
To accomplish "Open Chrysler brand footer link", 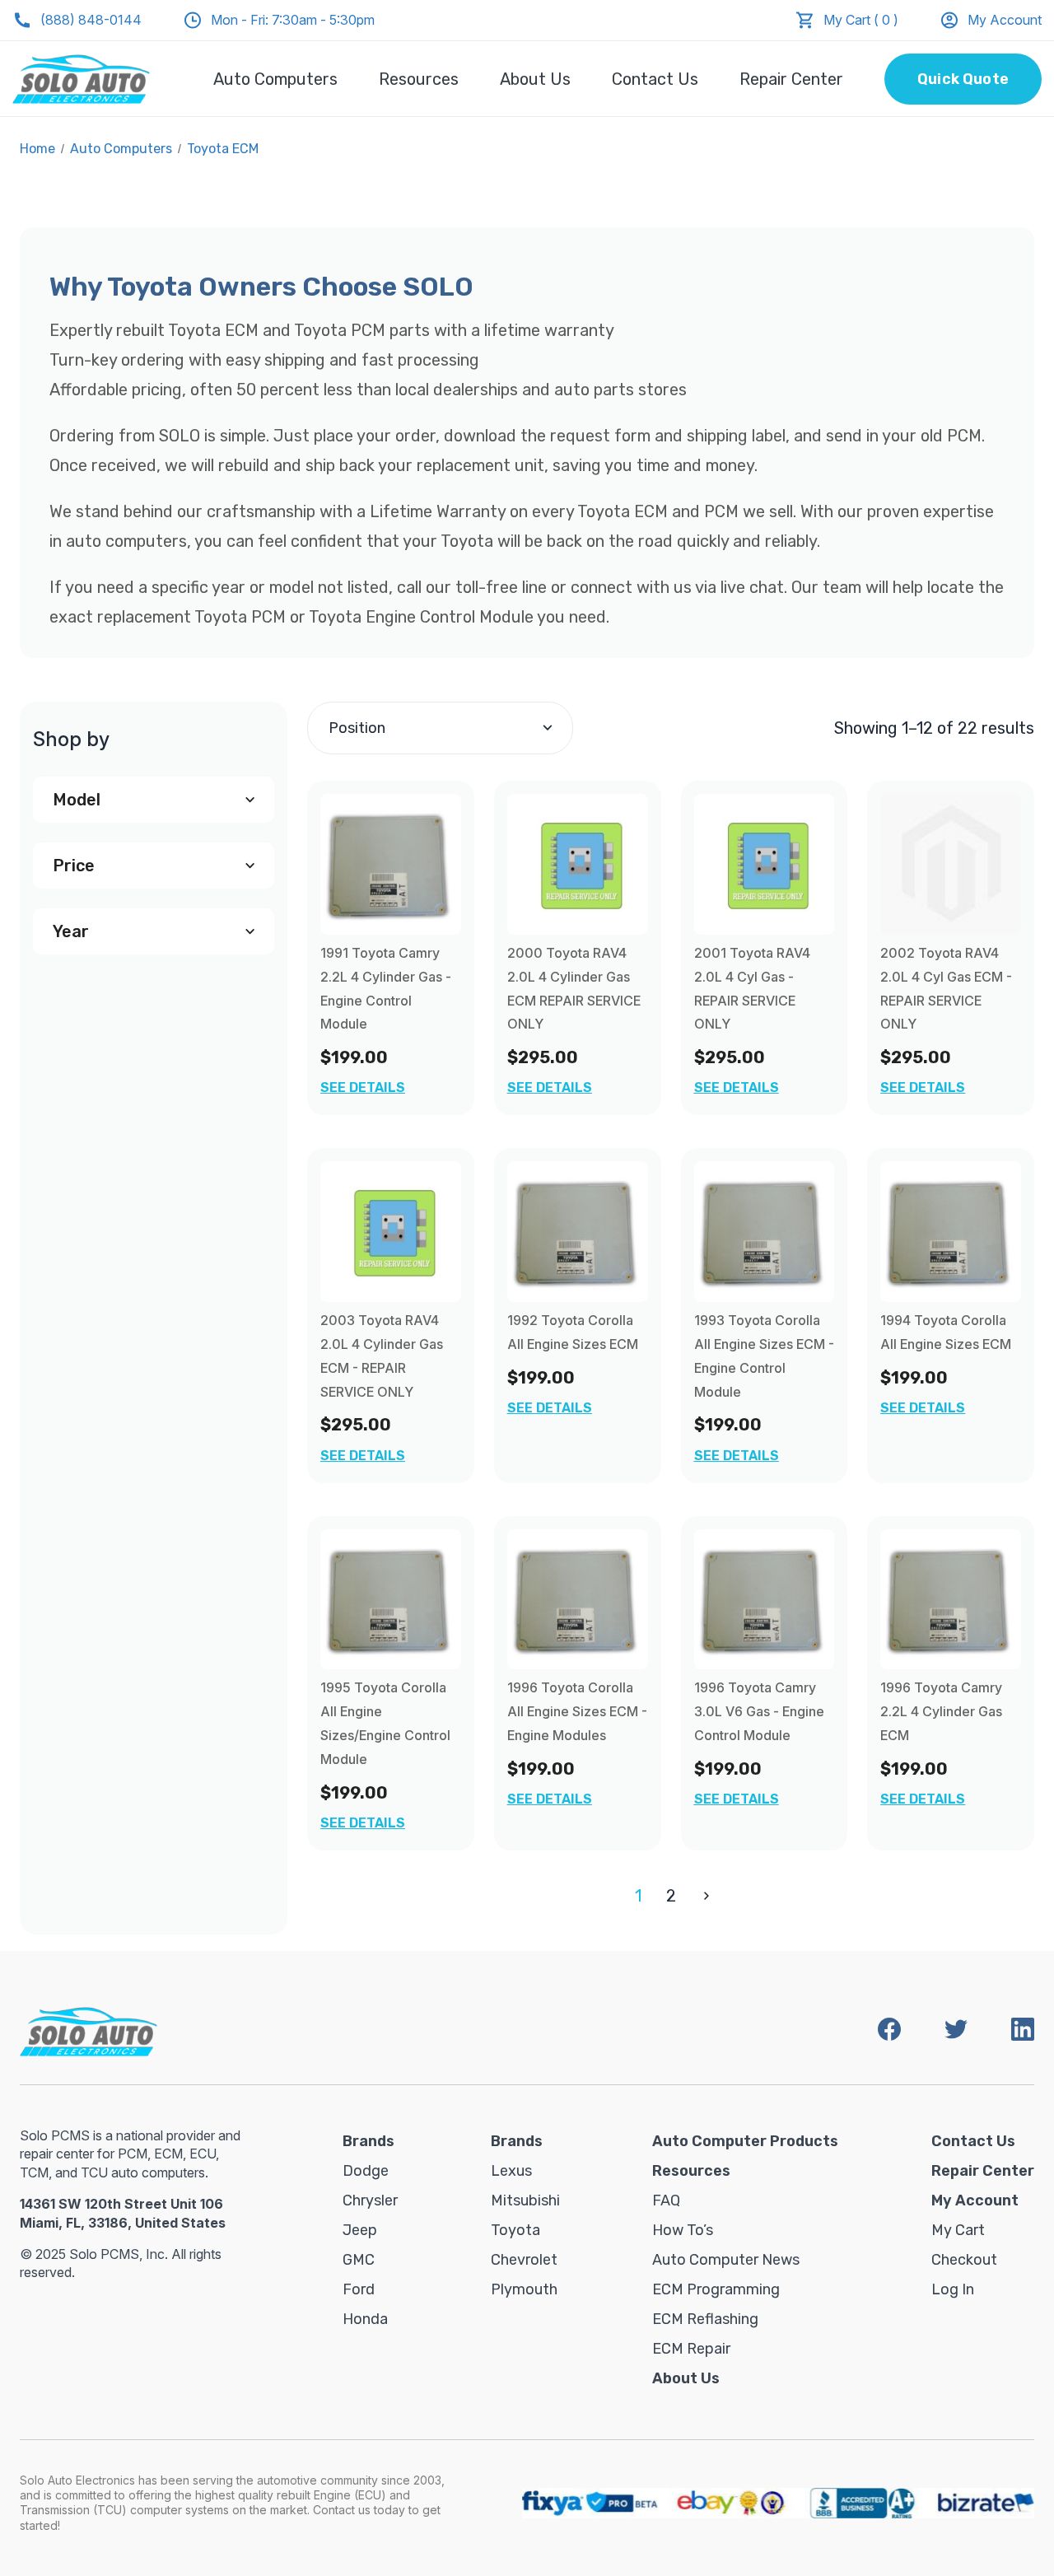I will (370, 2200).
